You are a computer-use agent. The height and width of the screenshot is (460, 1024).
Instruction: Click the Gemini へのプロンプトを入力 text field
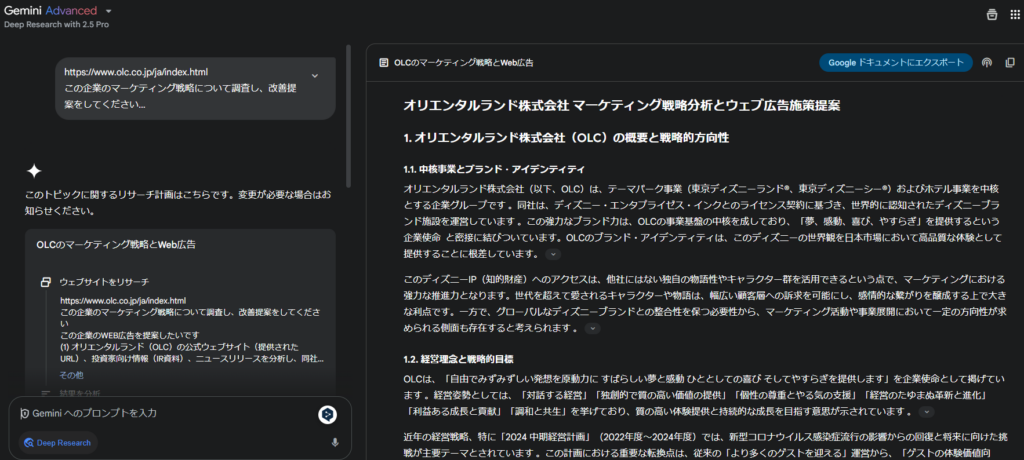[160, 413]
